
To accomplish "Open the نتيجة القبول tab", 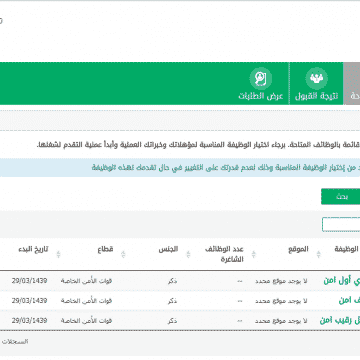I will pos(316,84).
